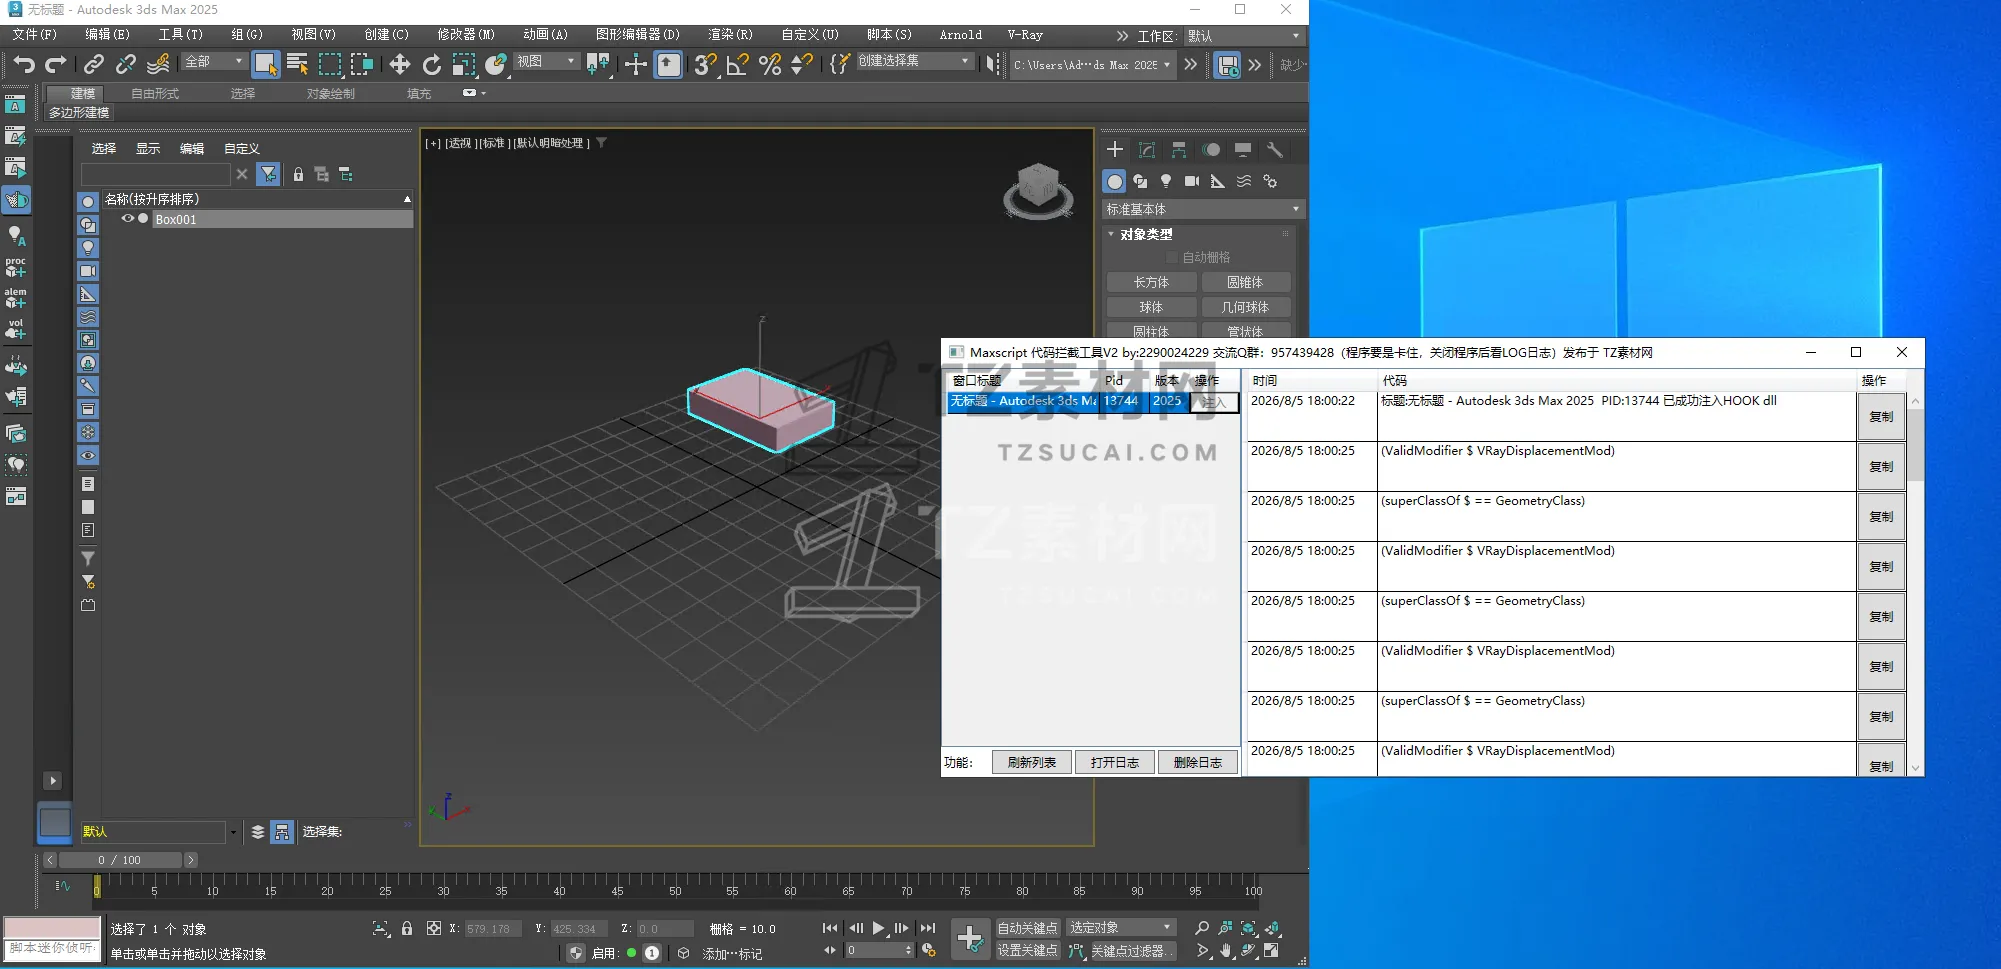Pick the Select and Scale tool
This screenshot has height=969, width=2001.
(464, 65)
